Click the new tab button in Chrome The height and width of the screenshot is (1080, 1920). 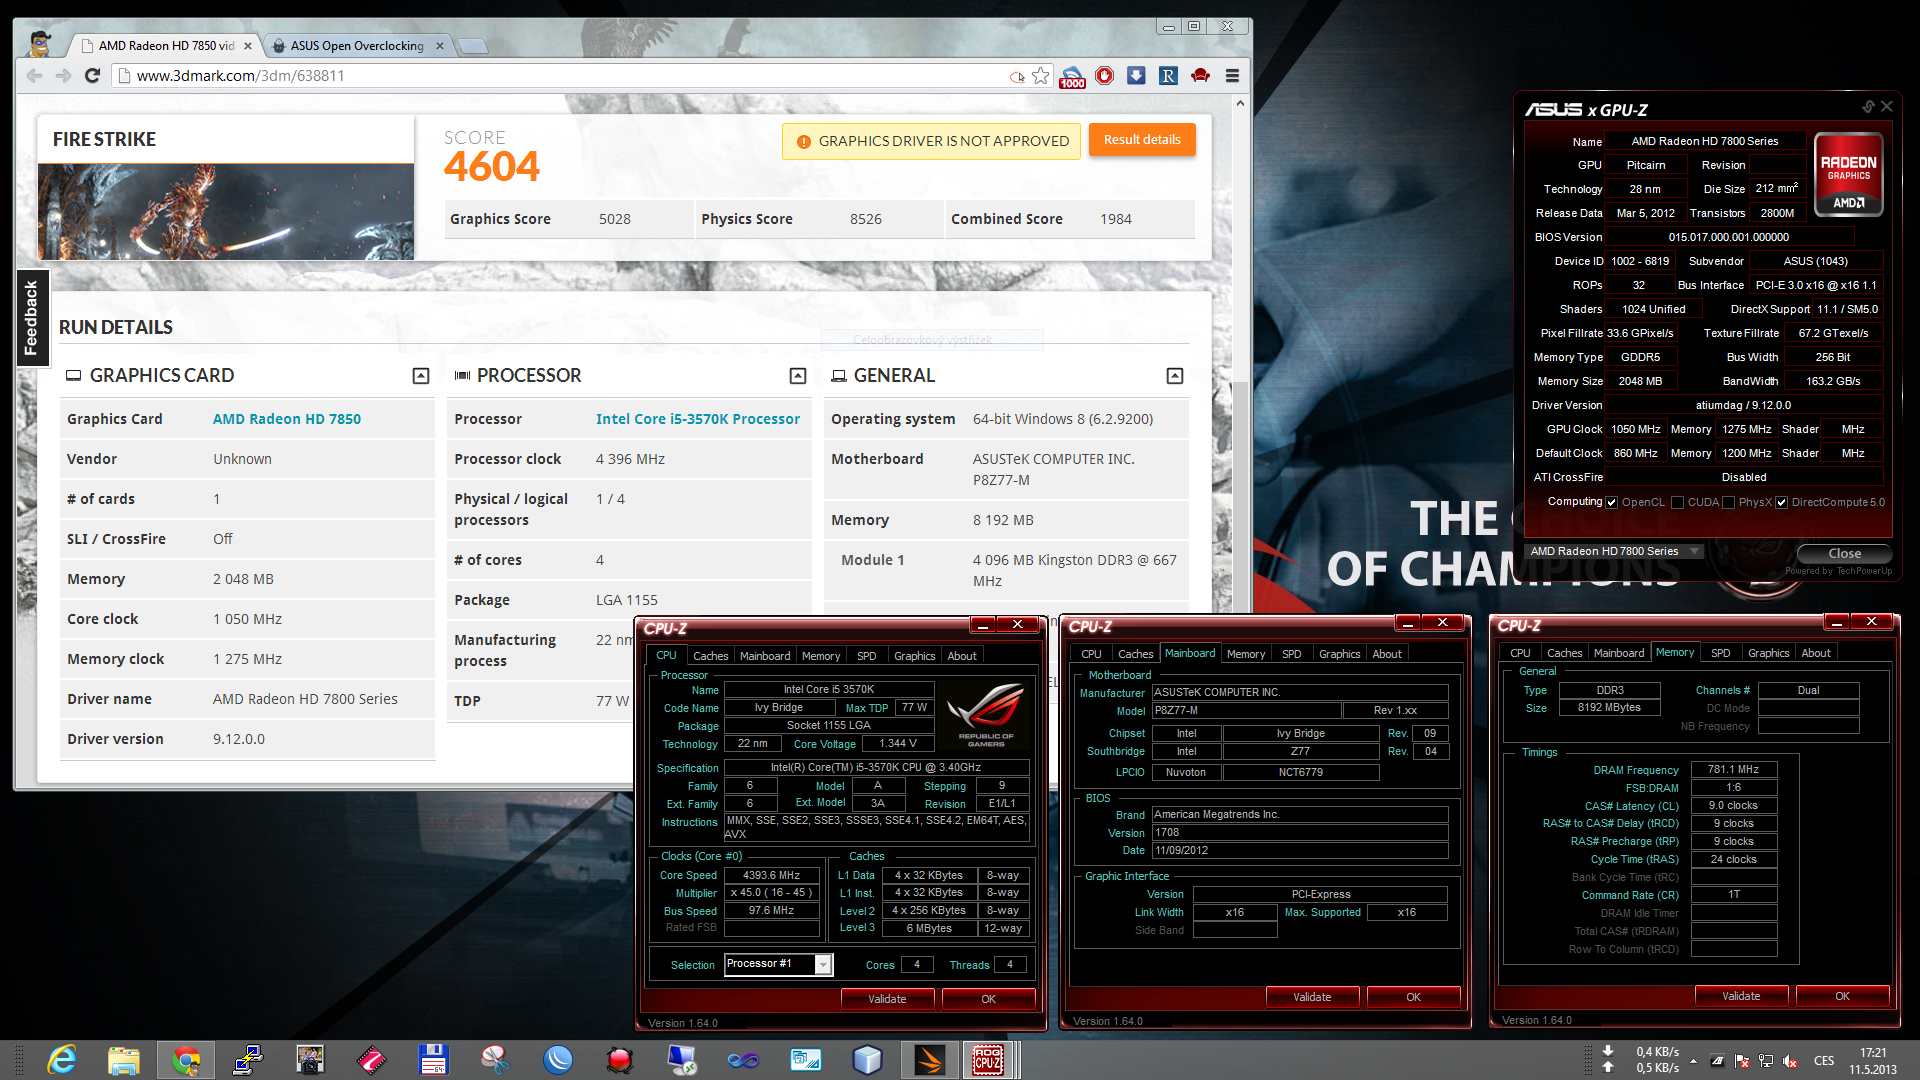471,46
